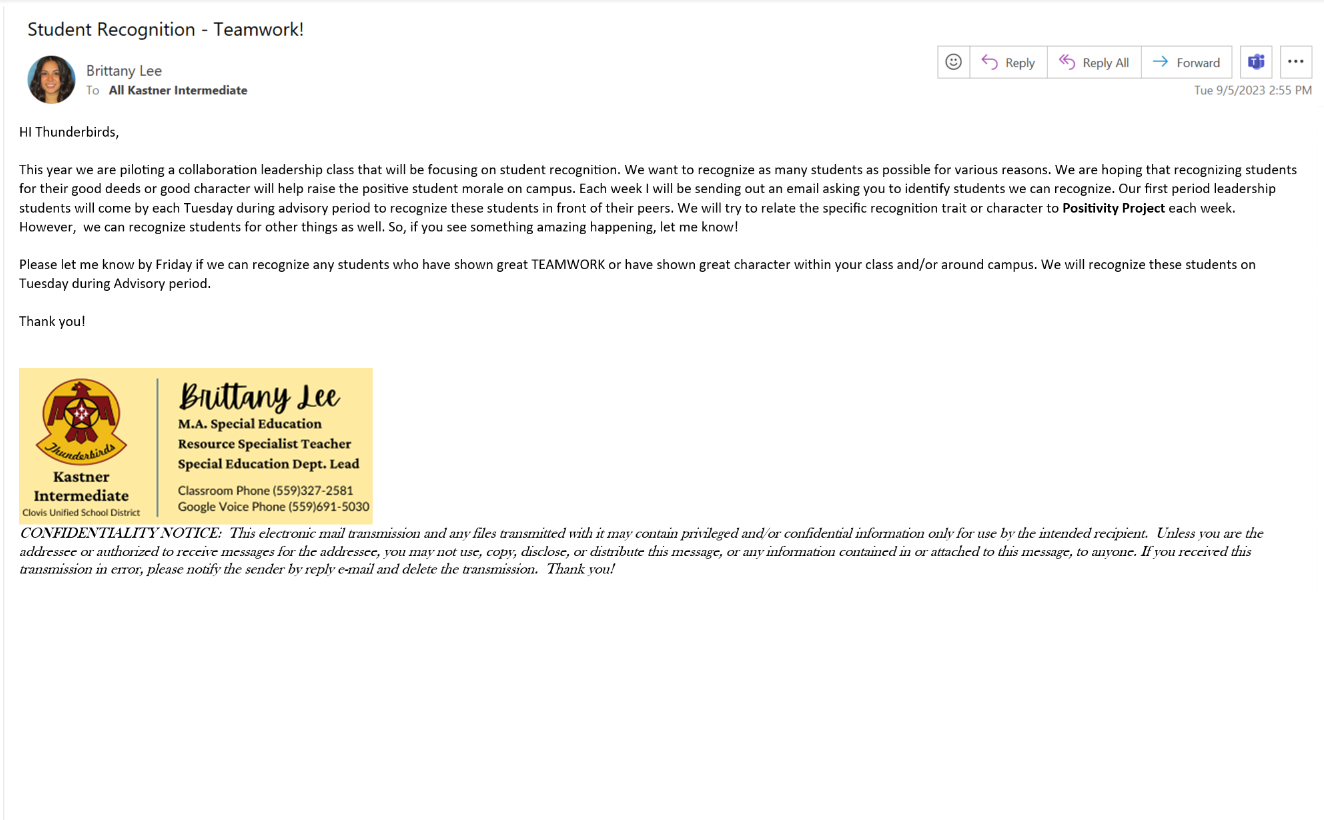This screenshot has height=820, width=1324.
Task: Click the Reply button
Action: tap(1008, 62)
